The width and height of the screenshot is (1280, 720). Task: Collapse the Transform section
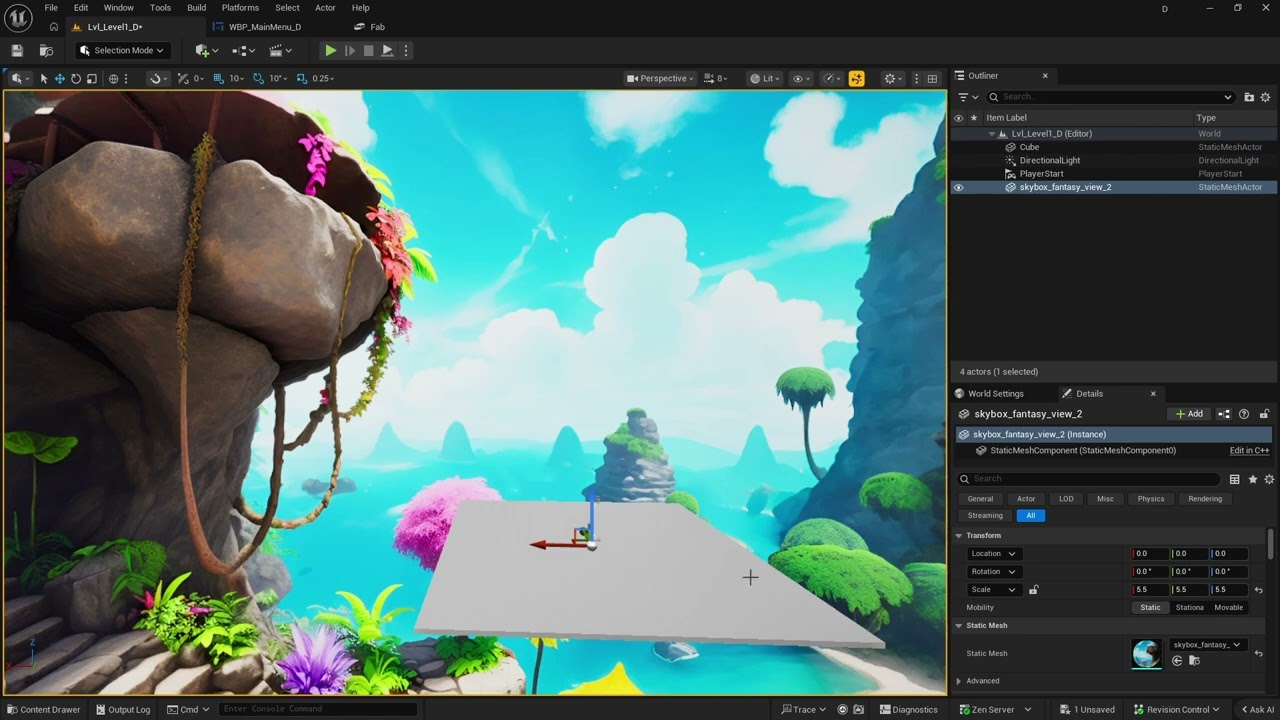click(959, 536)
